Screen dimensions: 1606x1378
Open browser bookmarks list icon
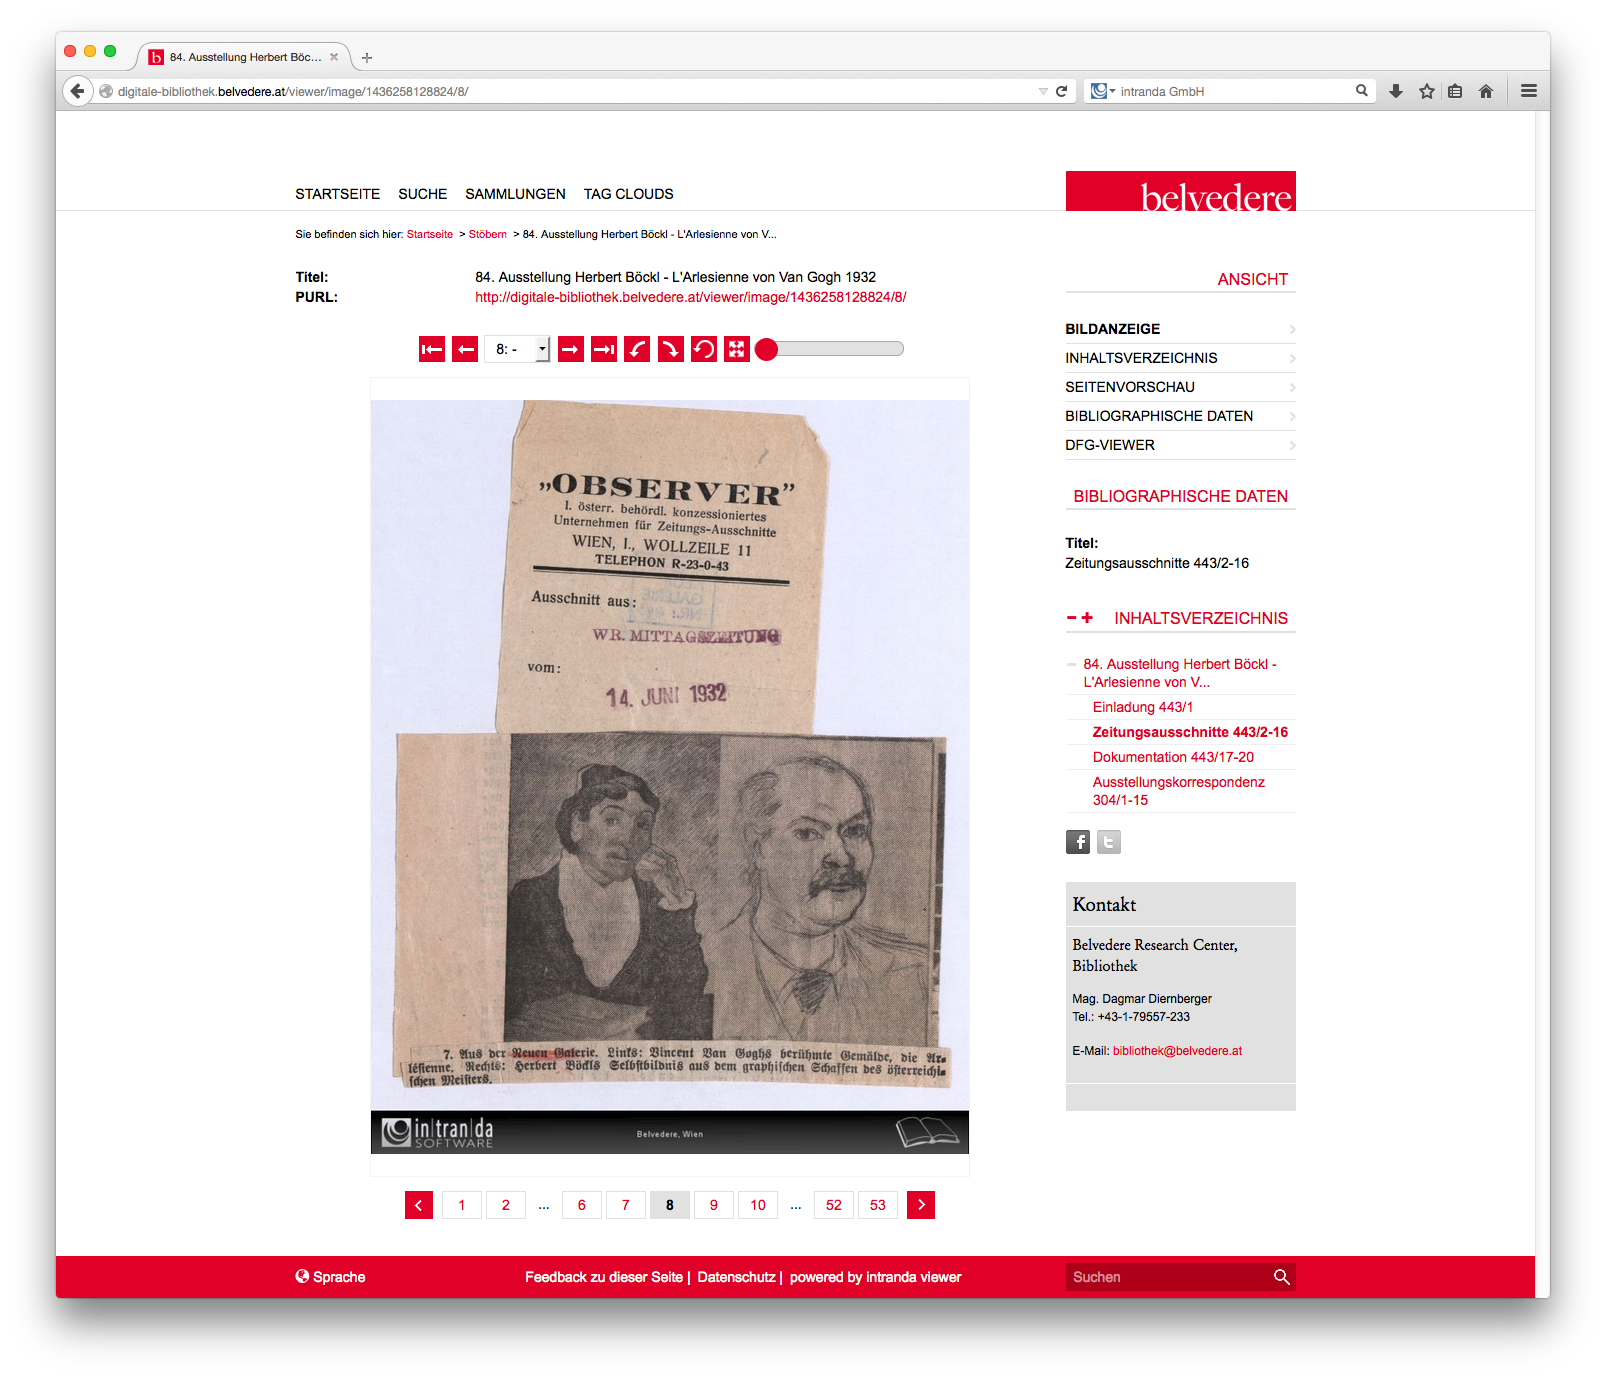pos(1456,91)
